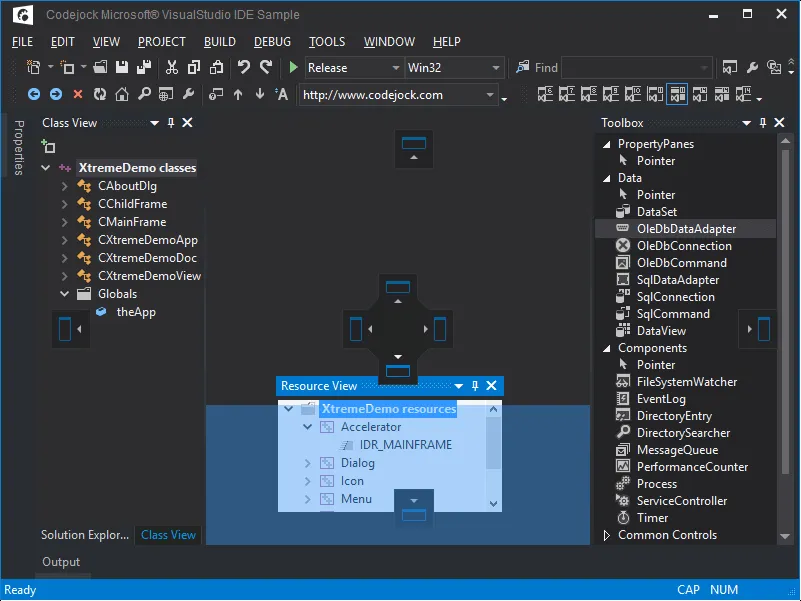The height and width of the screenshot is (601, 801).
Task: Click the Save floppy disk icon
Action: pyautogui.click(x=122, y=68)
